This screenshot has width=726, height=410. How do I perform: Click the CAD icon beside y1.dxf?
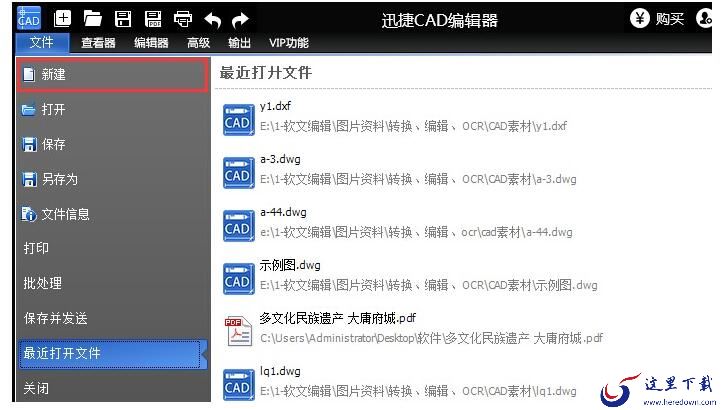(238, 120)
